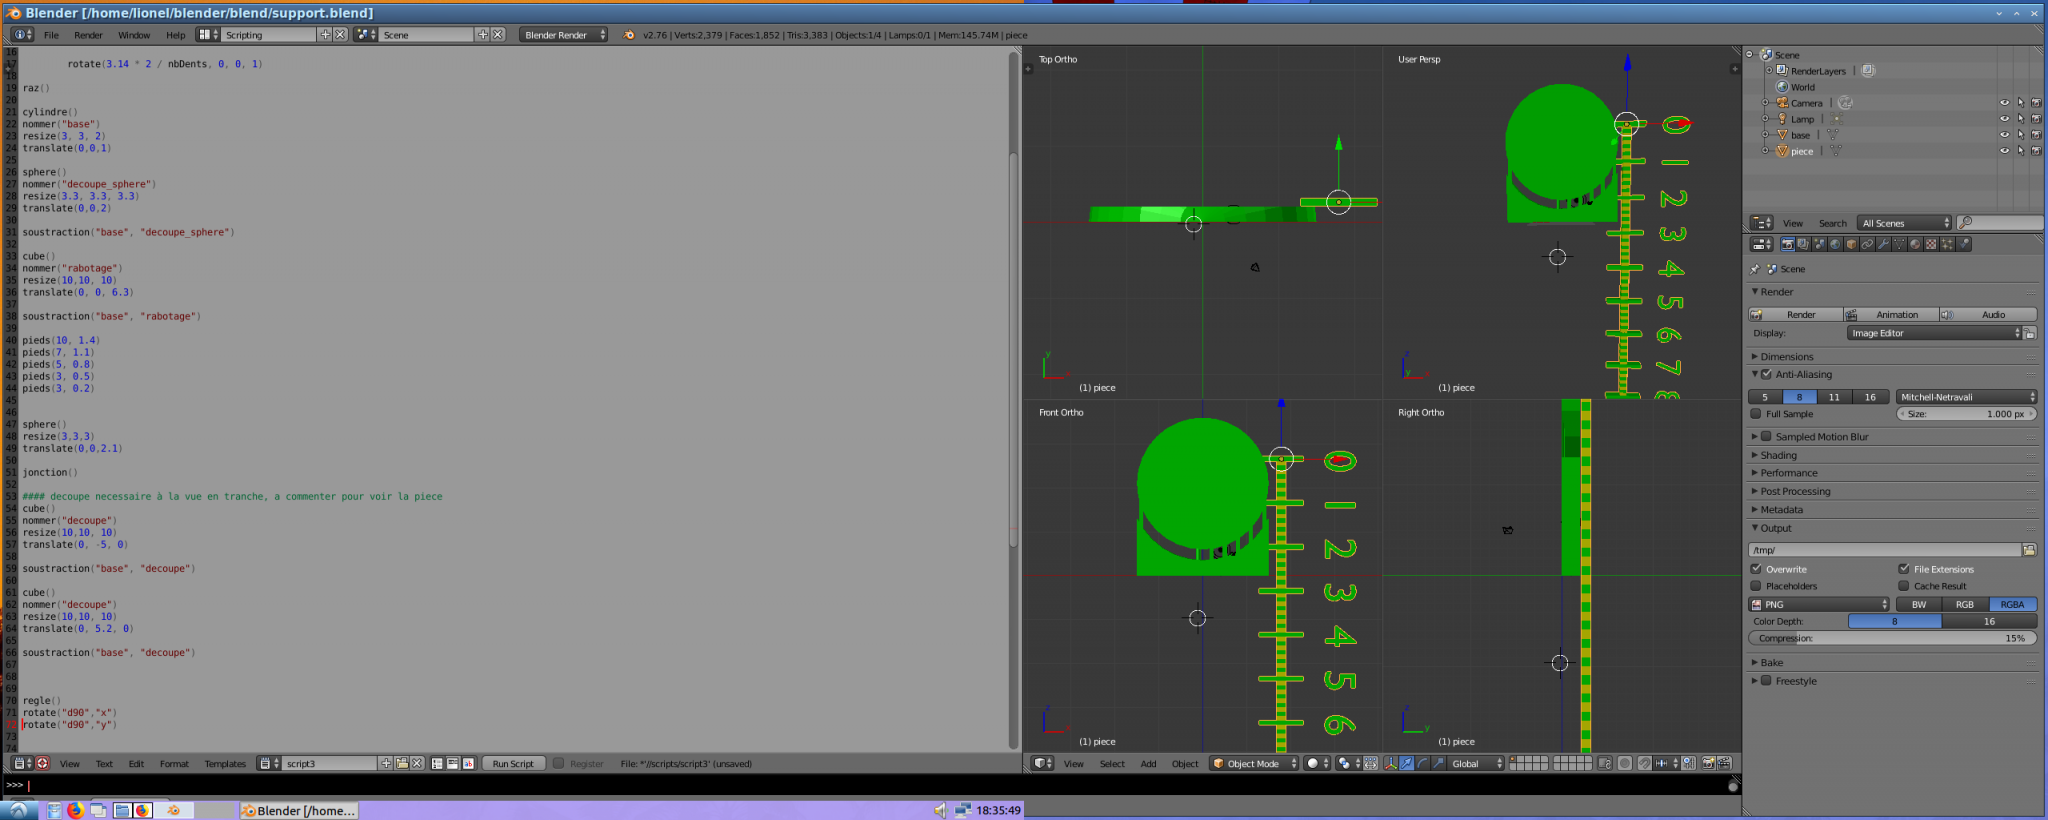Open the Modifiers wrench properties tab
The height and width of the screenshot is (820, 2048).
(1883, 244)
